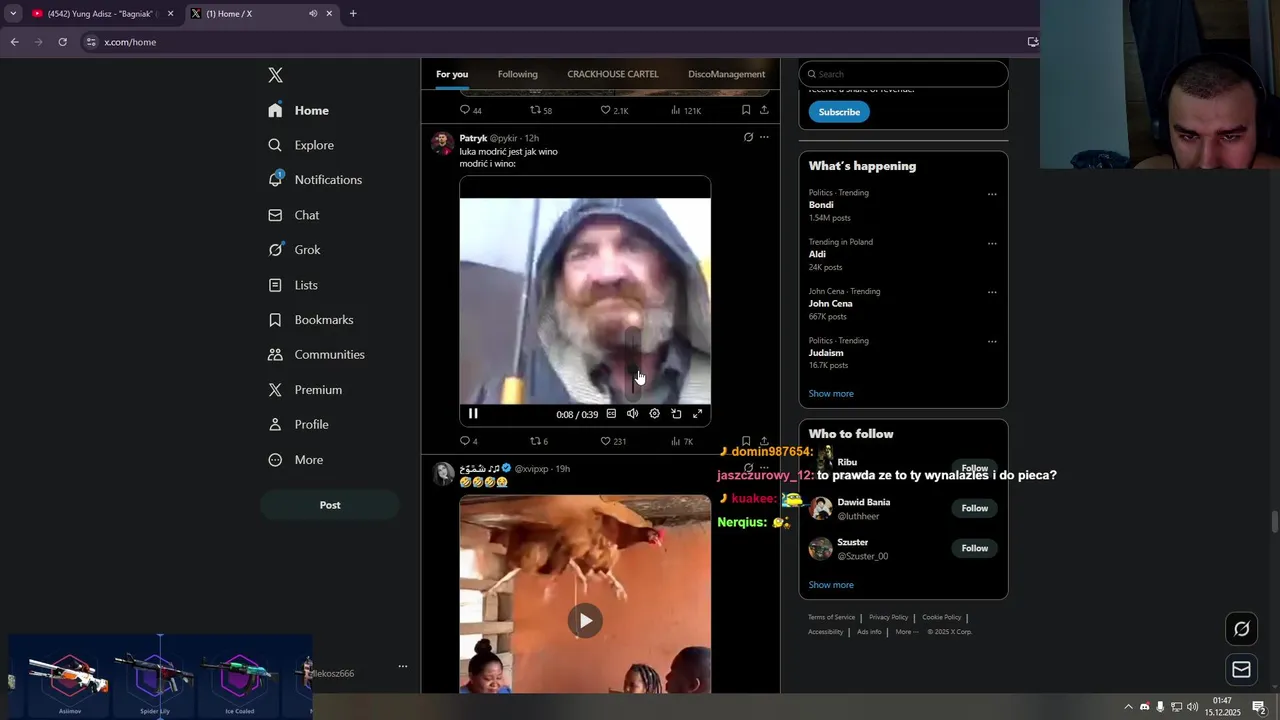
Task: Open Profile in sidebar
Action: (298, 425)
